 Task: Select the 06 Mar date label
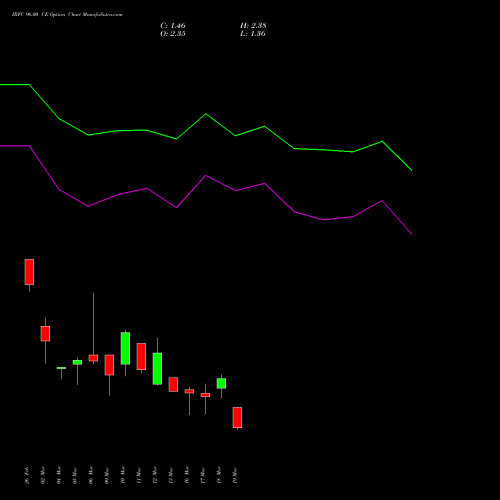[x=91, y=475]
